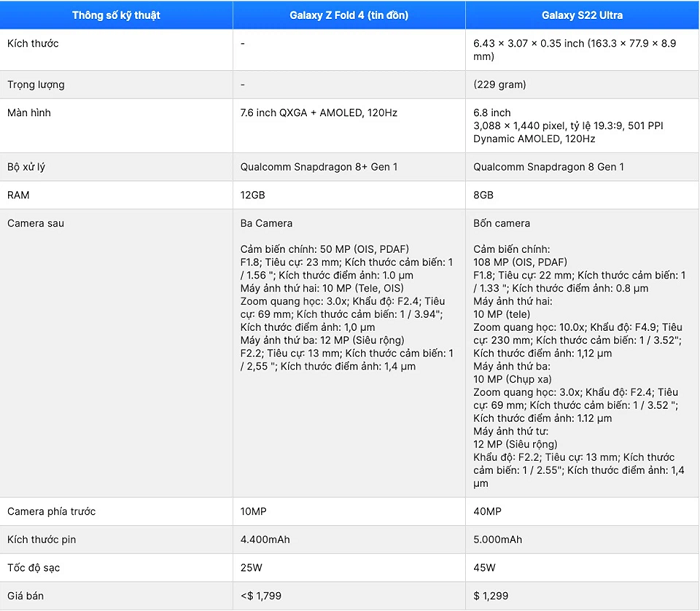Select the 'Camera phía trước' row label

[x=51, y=512]
